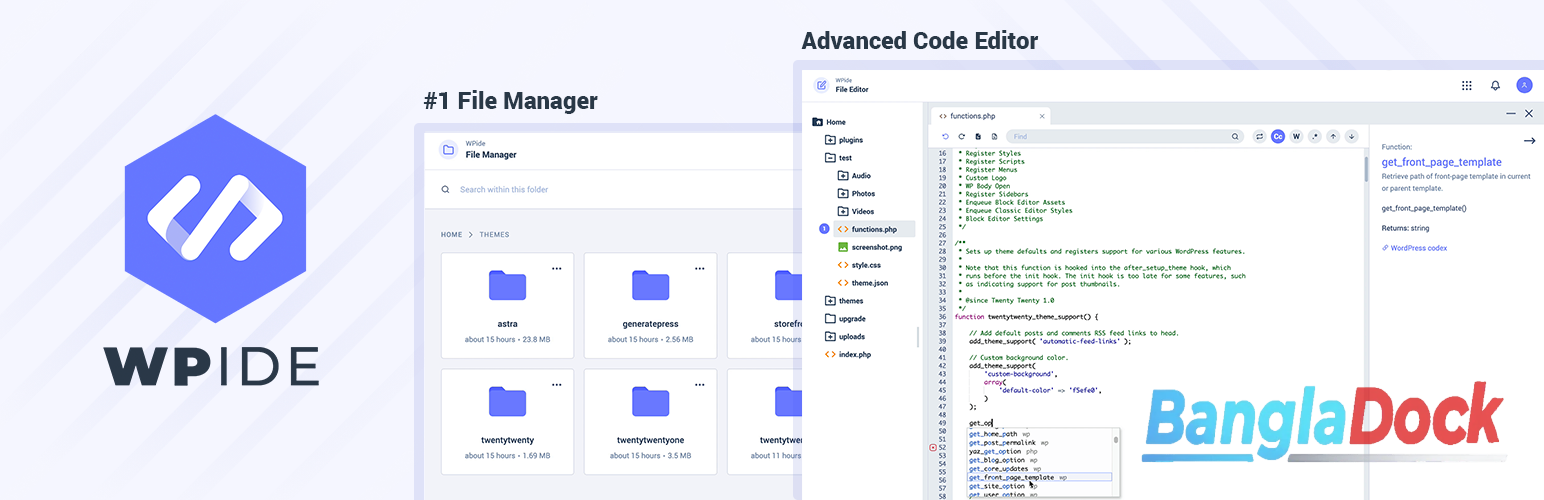Choose get_front_page_template autocomplete suggestion
This screenshot has width=1544, height=500.
click(x=1040, y=478)
